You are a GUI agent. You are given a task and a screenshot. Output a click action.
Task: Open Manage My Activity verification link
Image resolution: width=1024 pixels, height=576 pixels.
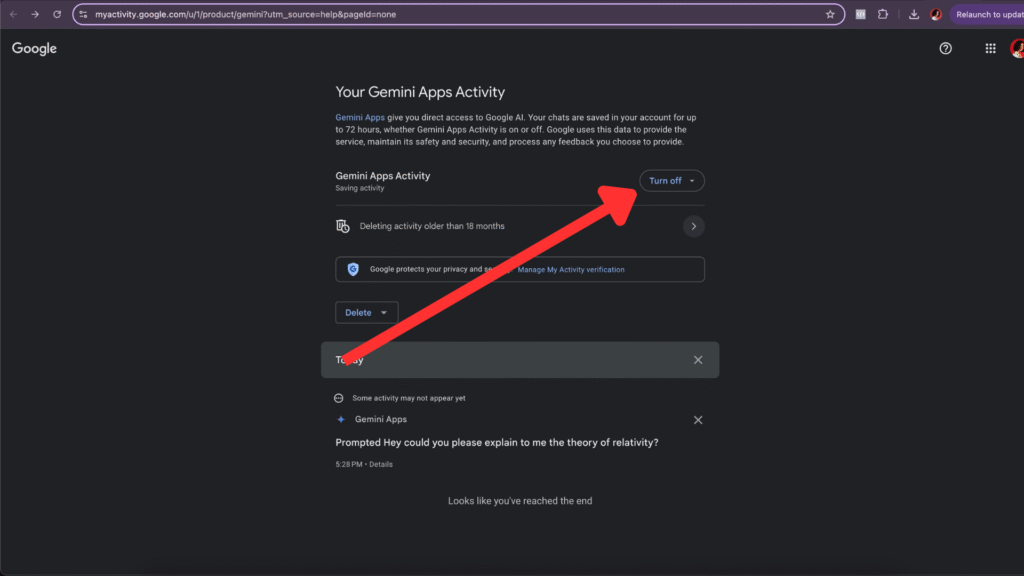point(571,270)
